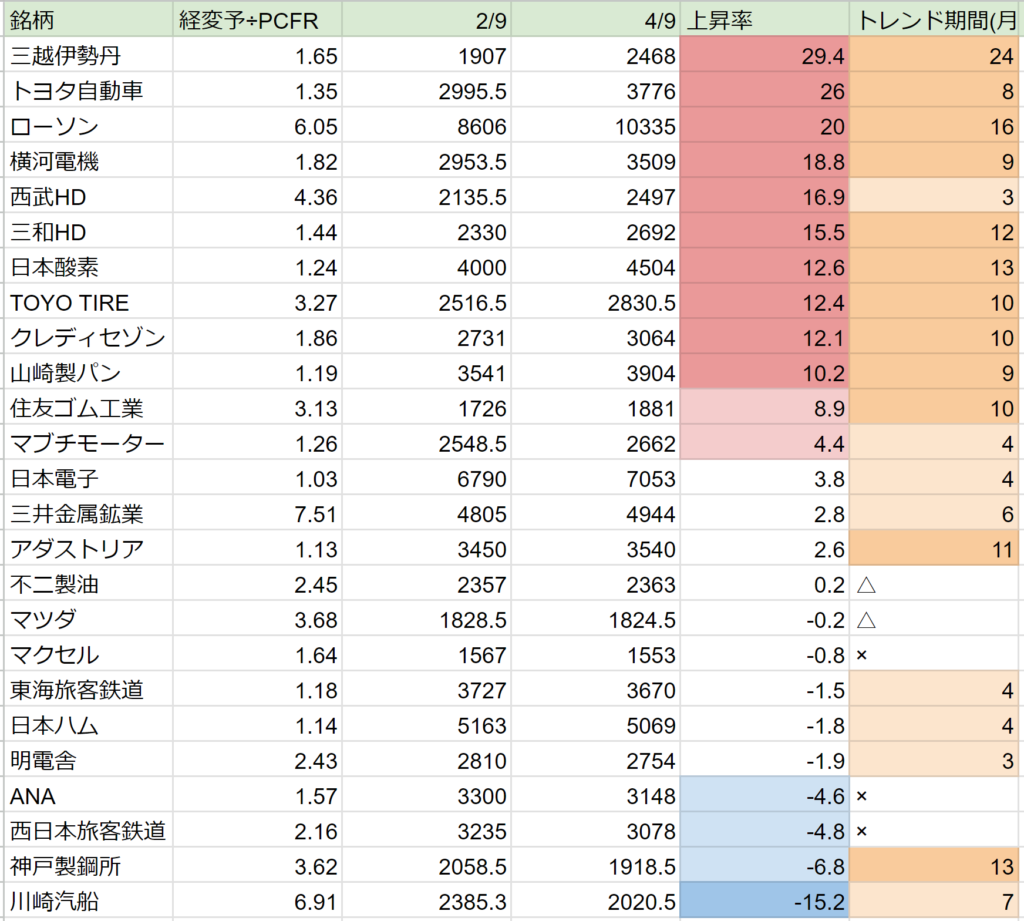Select the 西武HD cell
1024x921 pixels.
88,197
